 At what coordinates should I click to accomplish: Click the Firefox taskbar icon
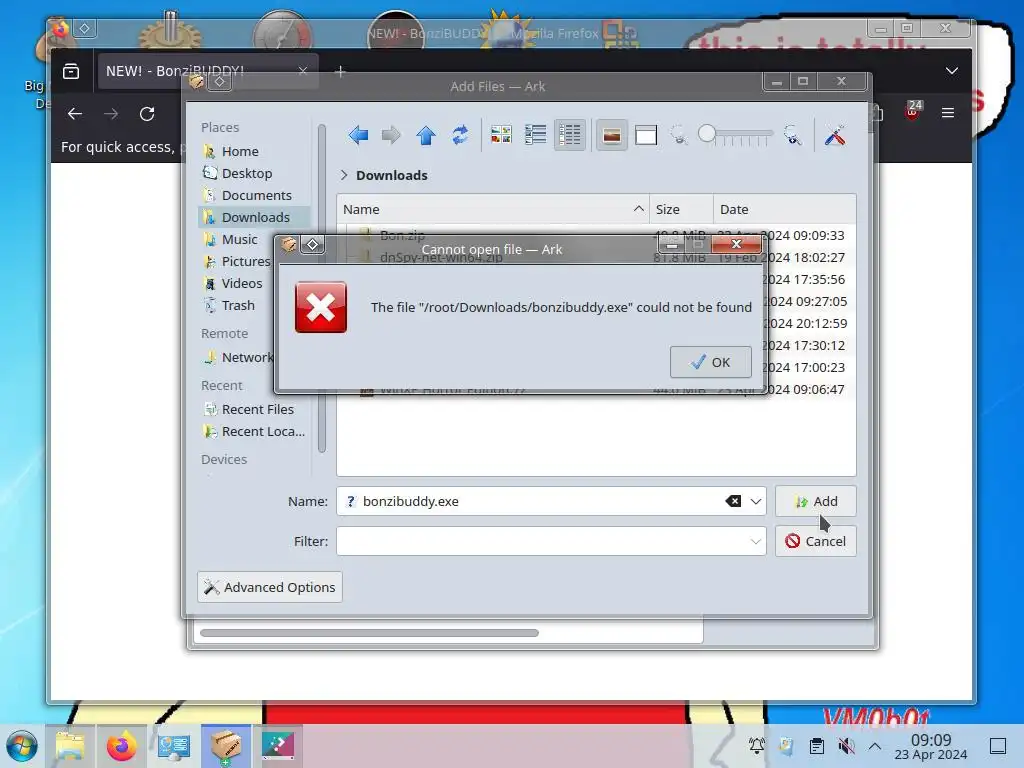pyautogui.click(x=121, y=746)
